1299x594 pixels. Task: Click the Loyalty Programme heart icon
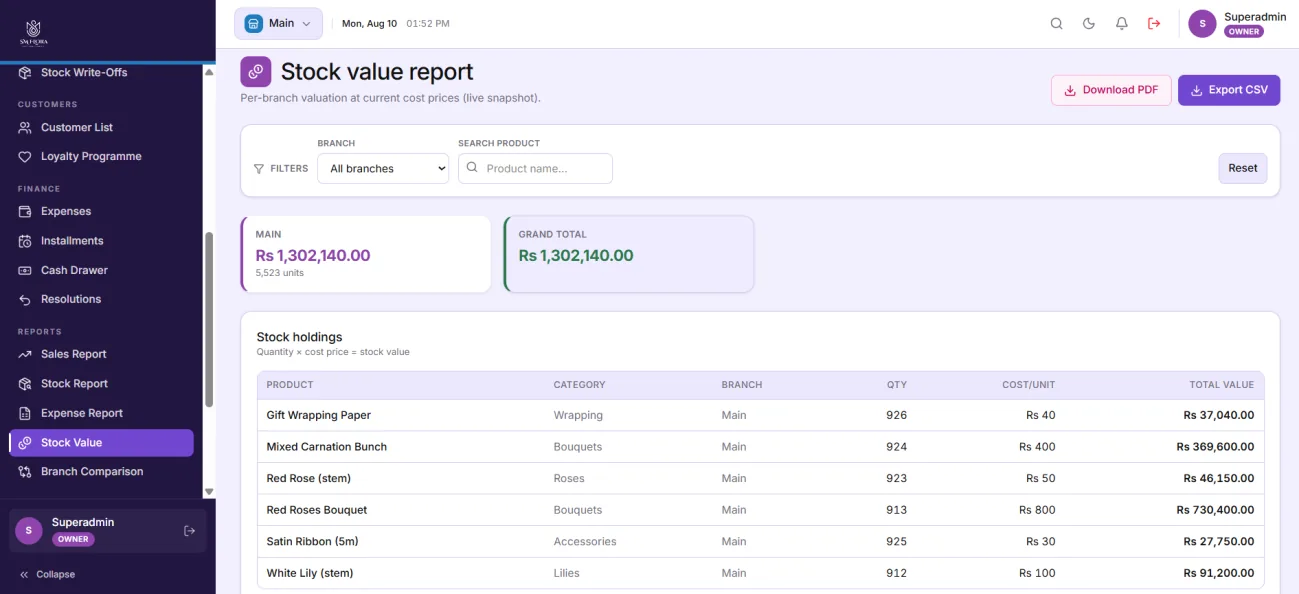pos(25,157)
